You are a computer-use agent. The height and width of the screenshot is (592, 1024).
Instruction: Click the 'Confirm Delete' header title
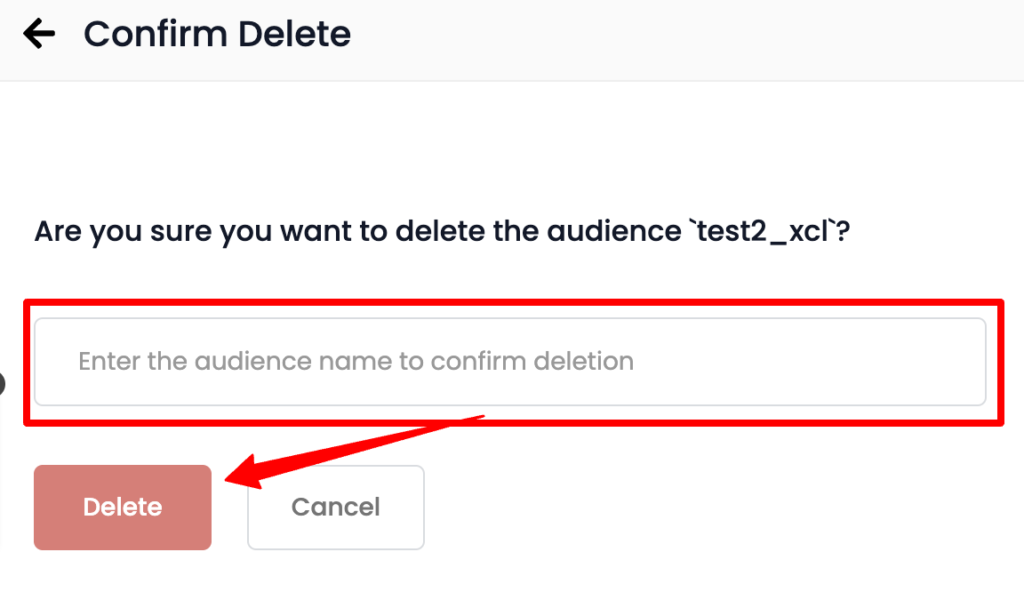click(x=217, y=34)
